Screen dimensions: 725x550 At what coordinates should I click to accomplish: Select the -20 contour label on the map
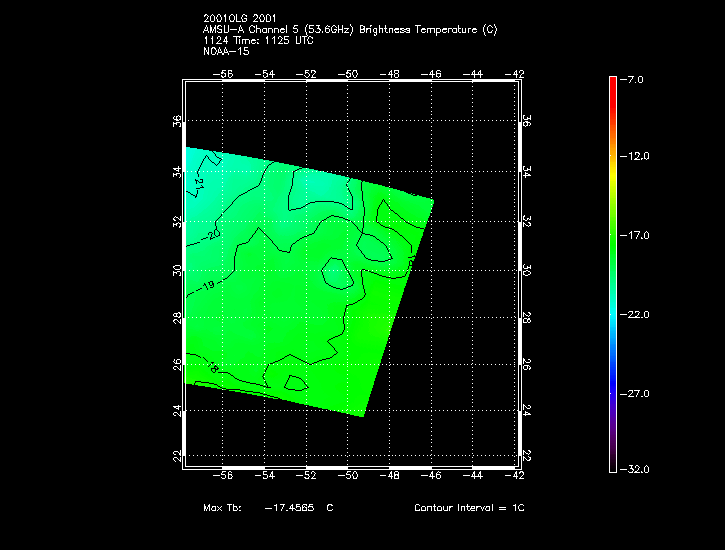(x=212, y=234)
